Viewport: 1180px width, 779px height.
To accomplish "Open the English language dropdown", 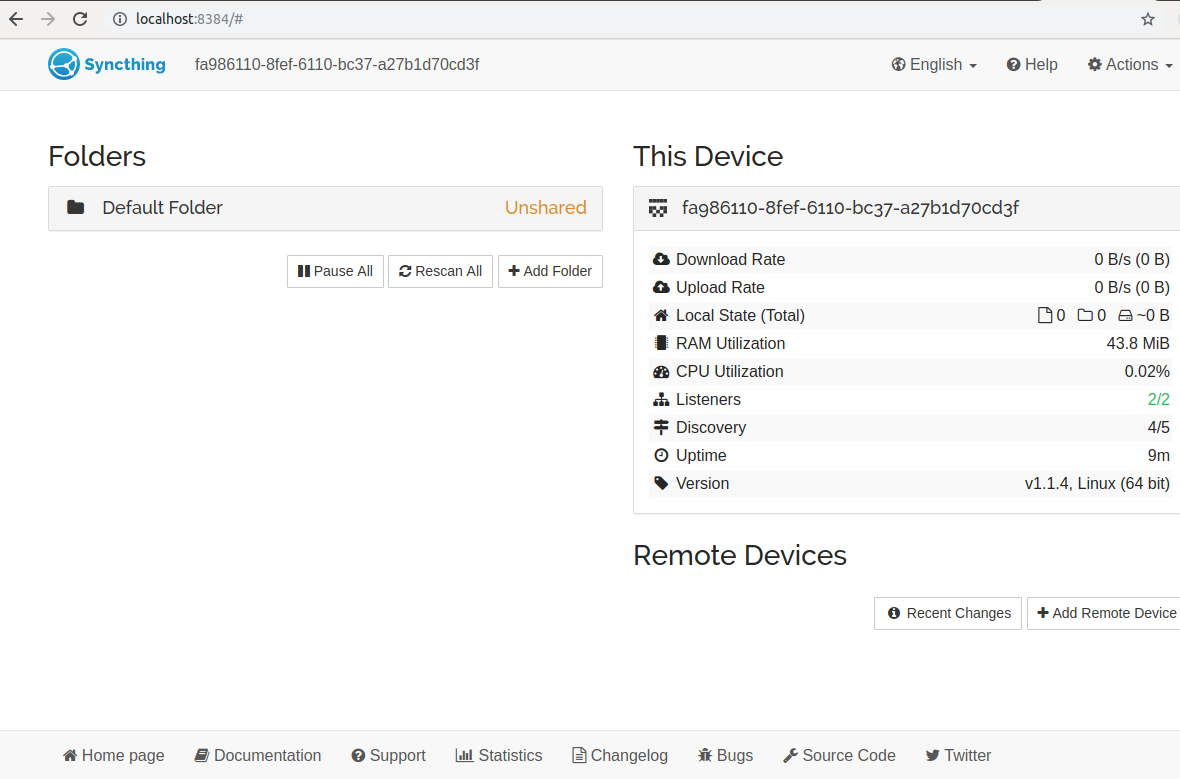I will 933,64.
